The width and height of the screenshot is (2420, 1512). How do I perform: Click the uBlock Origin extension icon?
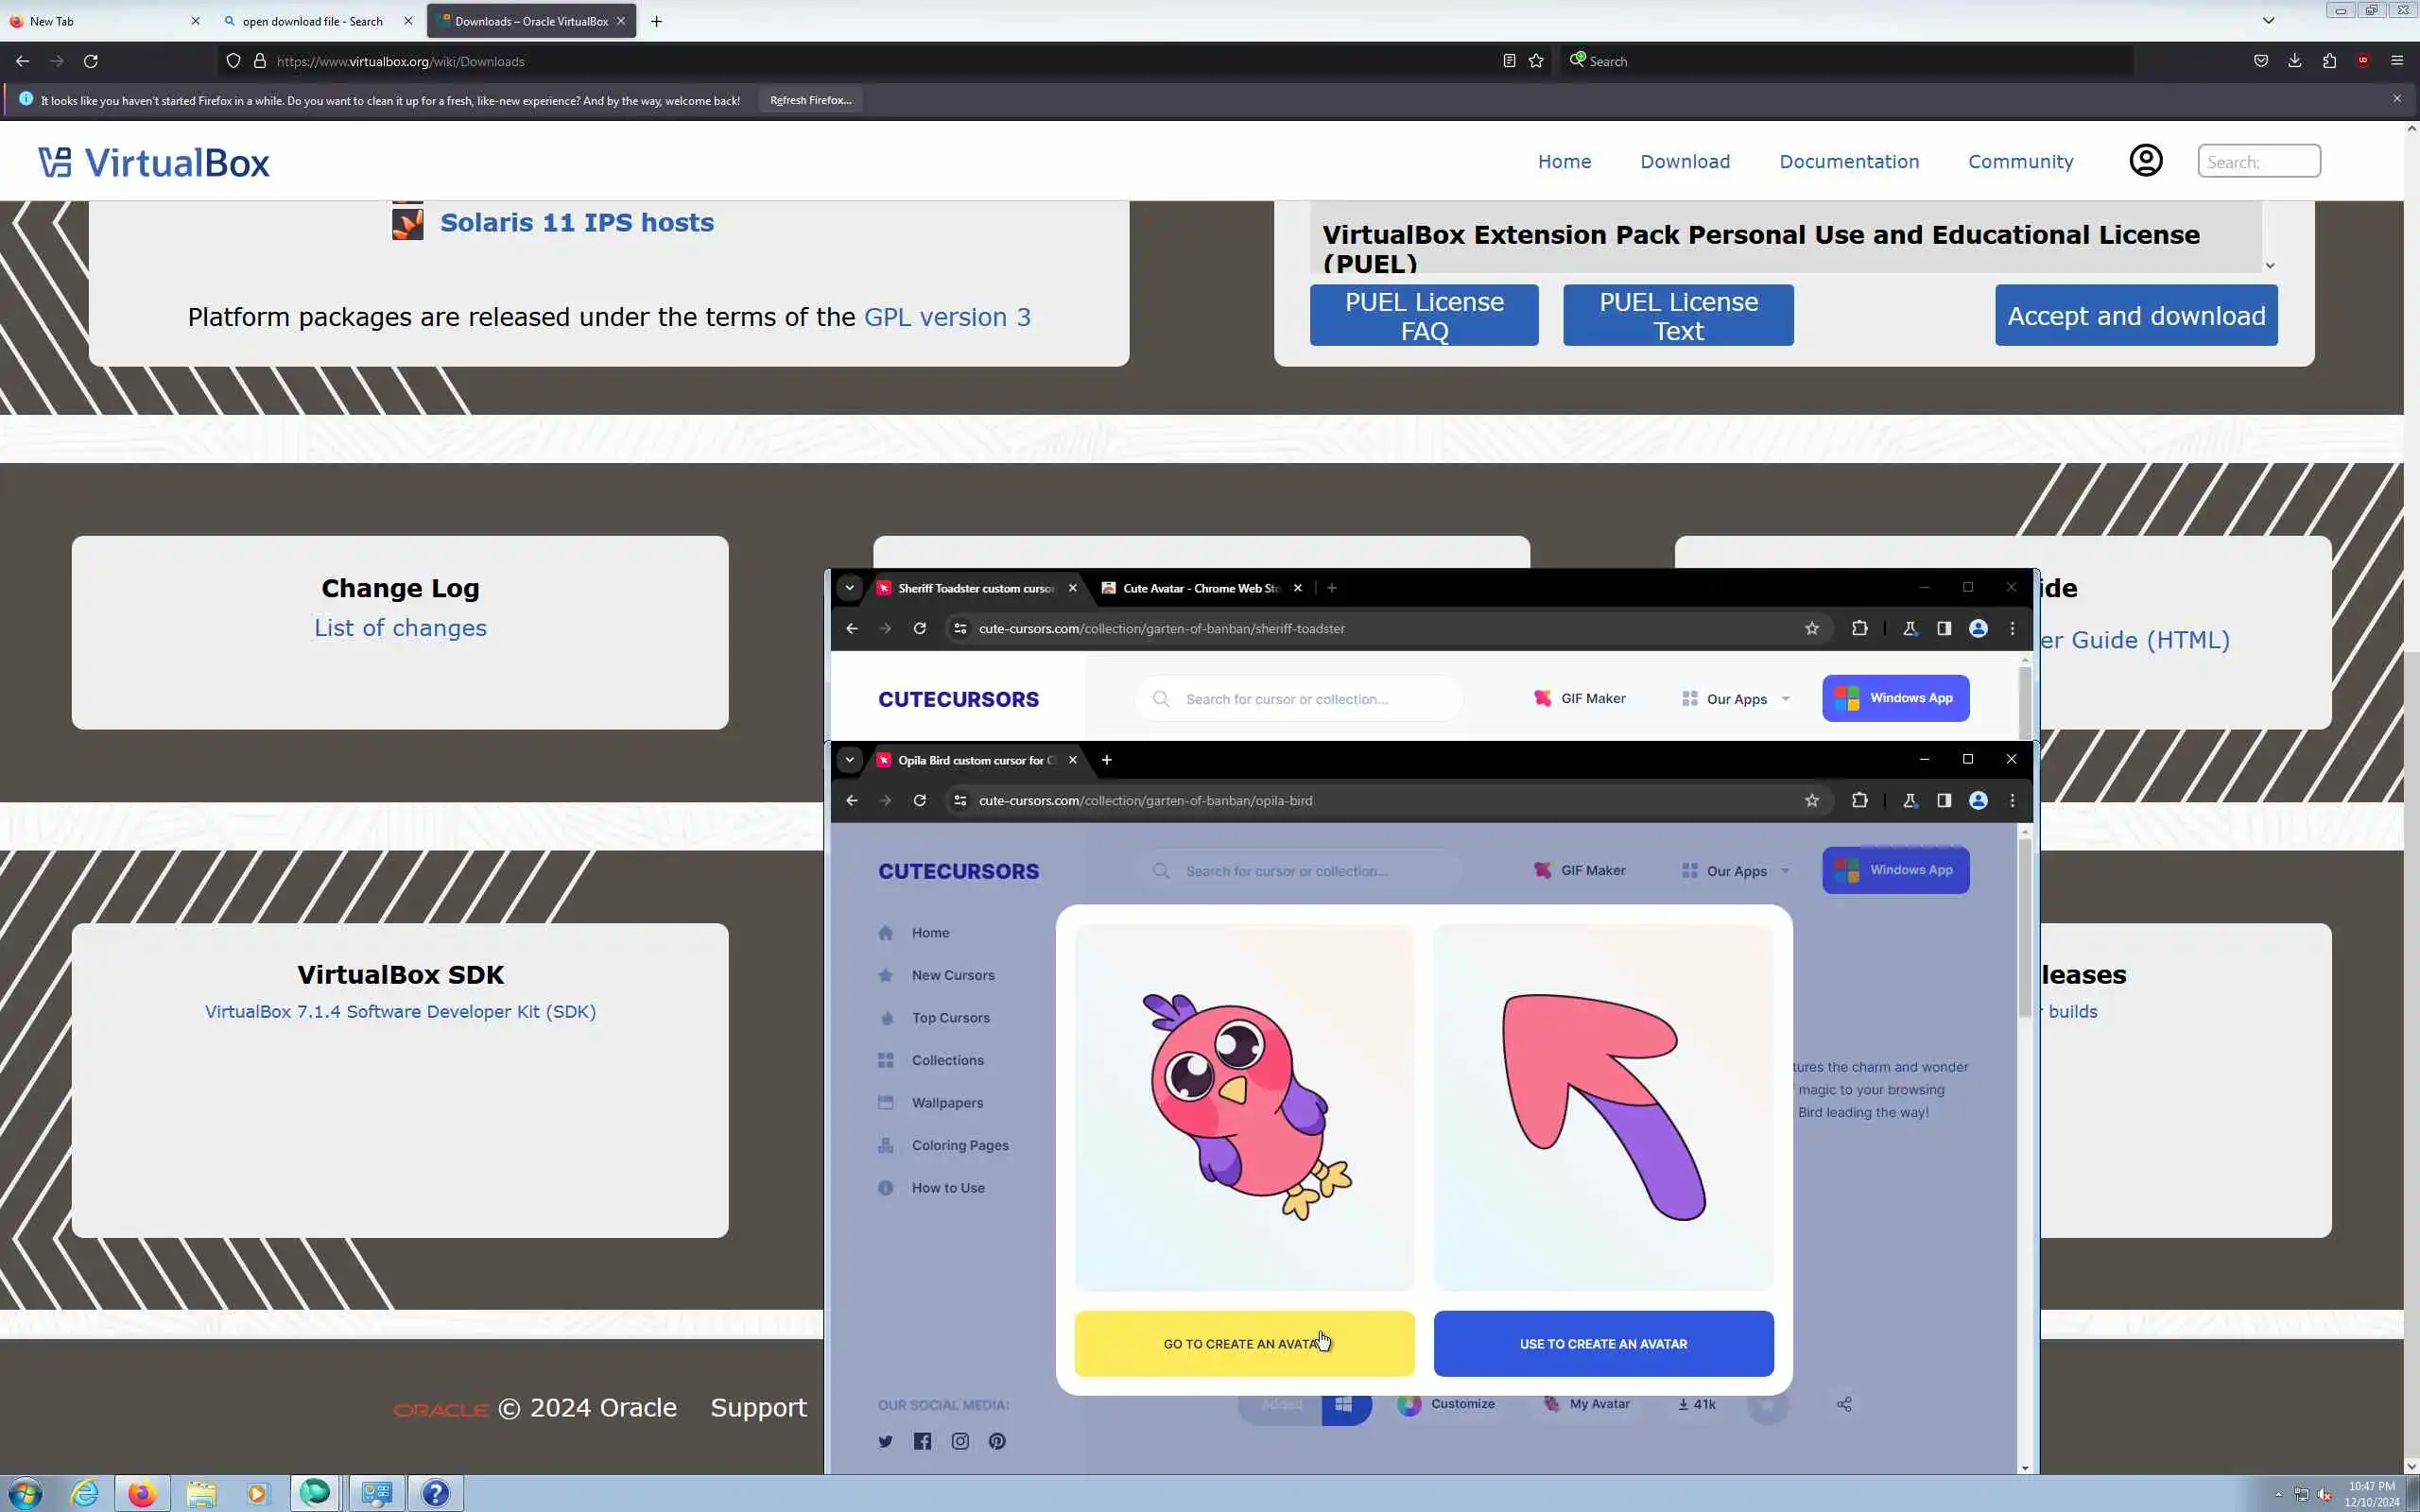pos(2363,61)
